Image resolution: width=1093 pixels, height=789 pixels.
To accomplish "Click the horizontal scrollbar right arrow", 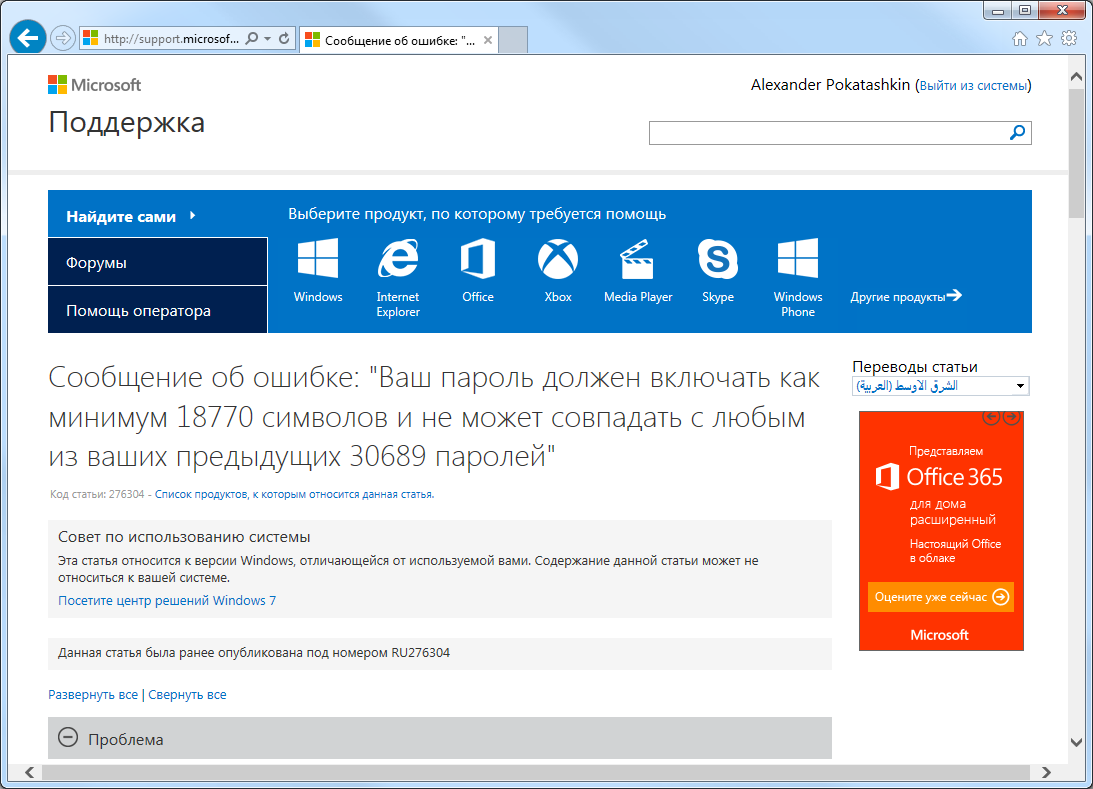I will point(1046,772).
